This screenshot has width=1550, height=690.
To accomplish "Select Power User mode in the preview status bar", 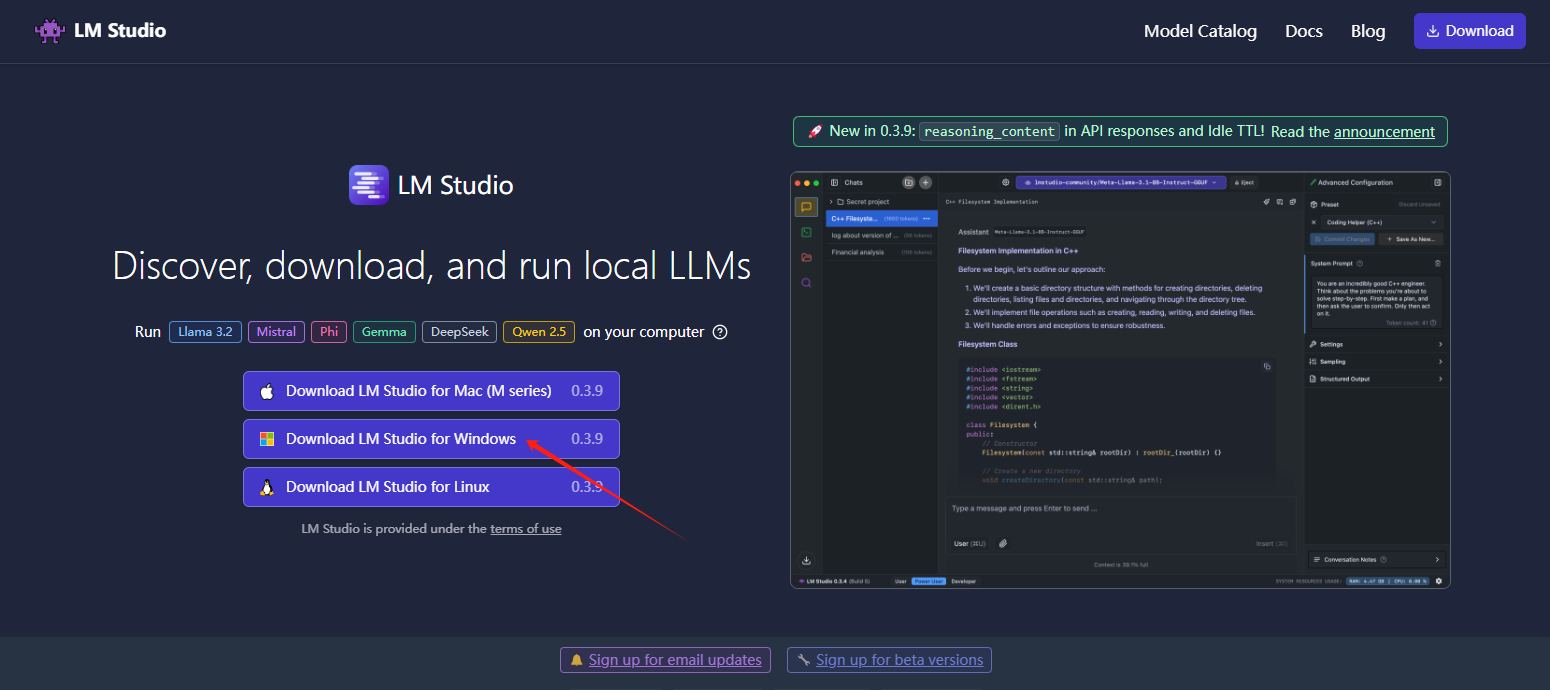I will pyautogui.click(x=929, y=581).
